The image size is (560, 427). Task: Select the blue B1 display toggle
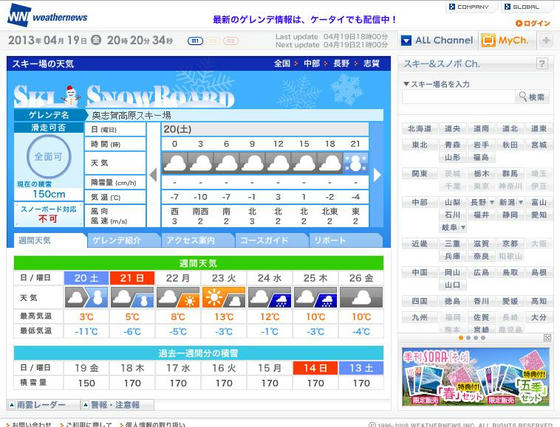point(195,41)
